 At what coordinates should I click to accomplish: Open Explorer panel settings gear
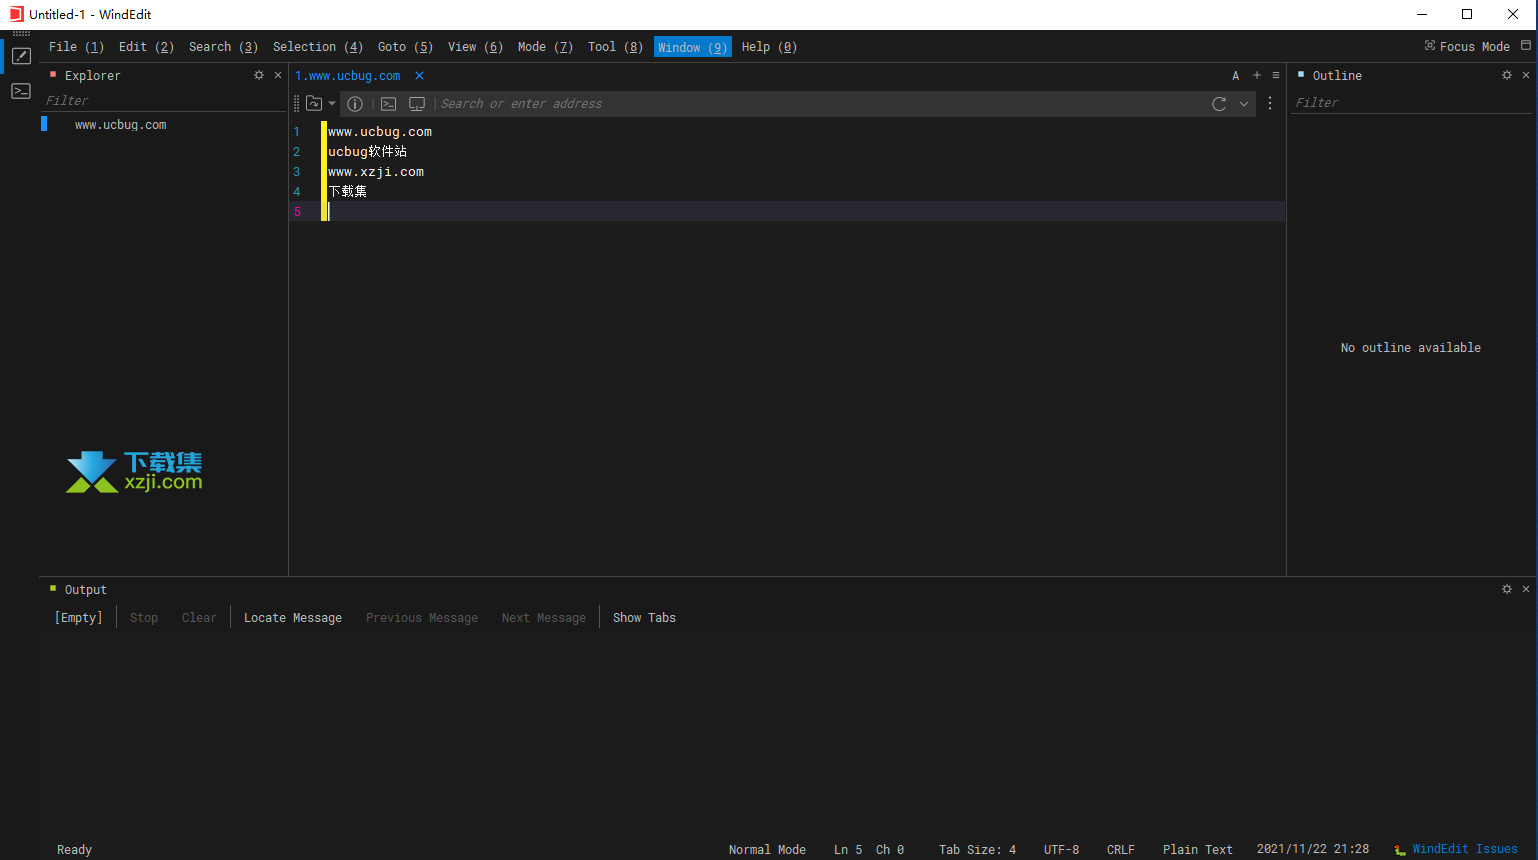(259, 75)
